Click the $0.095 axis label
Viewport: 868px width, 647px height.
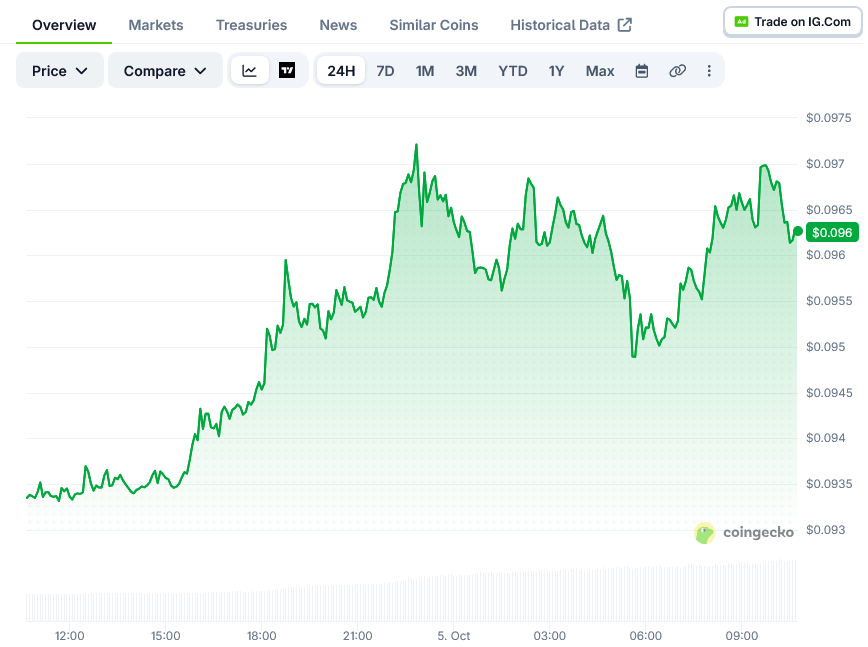[x=825, y=347]
